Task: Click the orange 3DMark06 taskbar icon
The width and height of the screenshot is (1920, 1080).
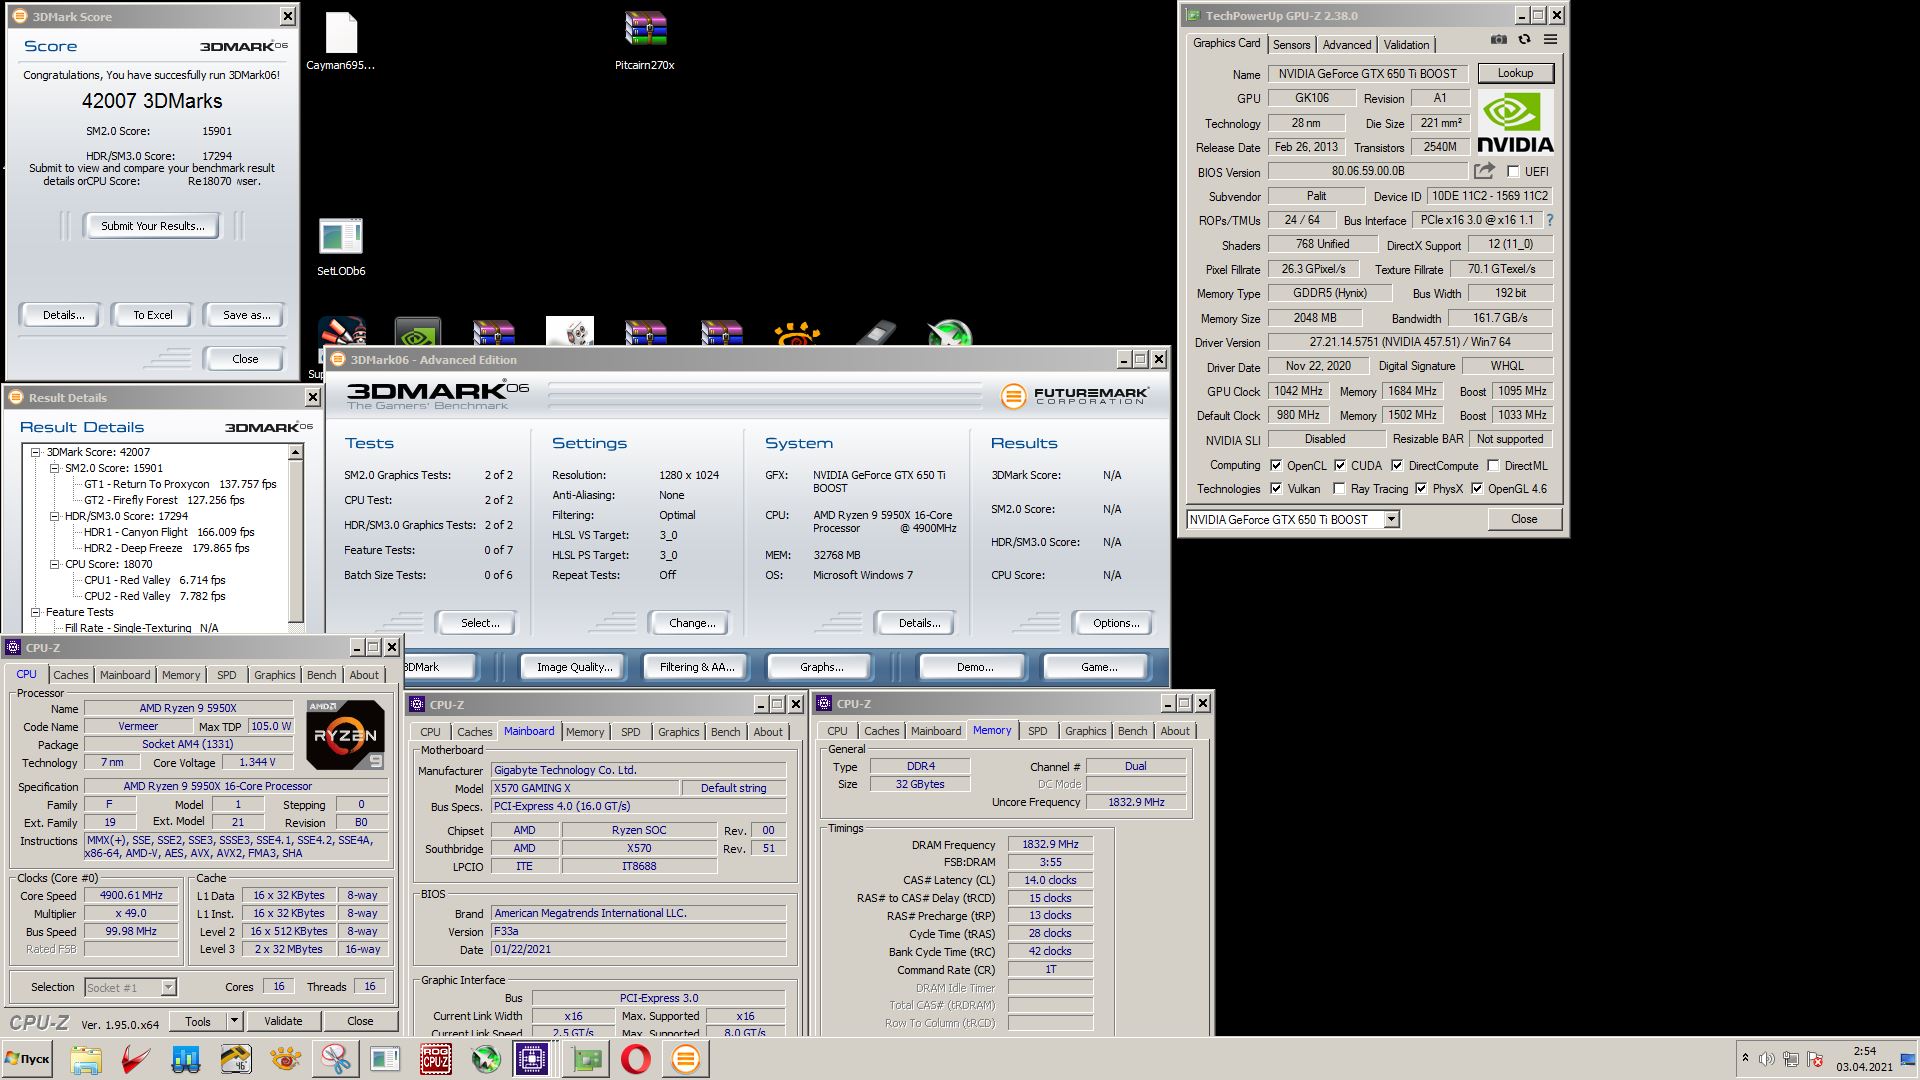Action: click(x=686, y=1059)
